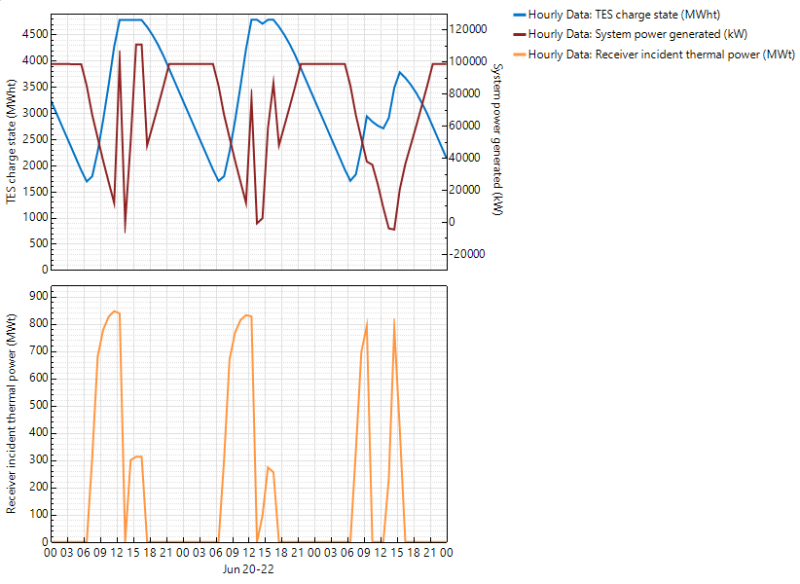This screenshot has height=584, width=800.
Task: Click the rightmost orange spike in lower chart
Action: tap(395, 320)
